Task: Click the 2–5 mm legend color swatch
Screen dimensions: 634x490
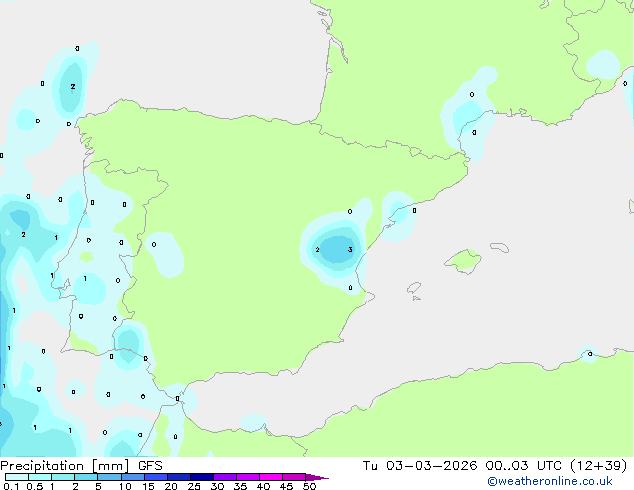Action: coord(86,477)
